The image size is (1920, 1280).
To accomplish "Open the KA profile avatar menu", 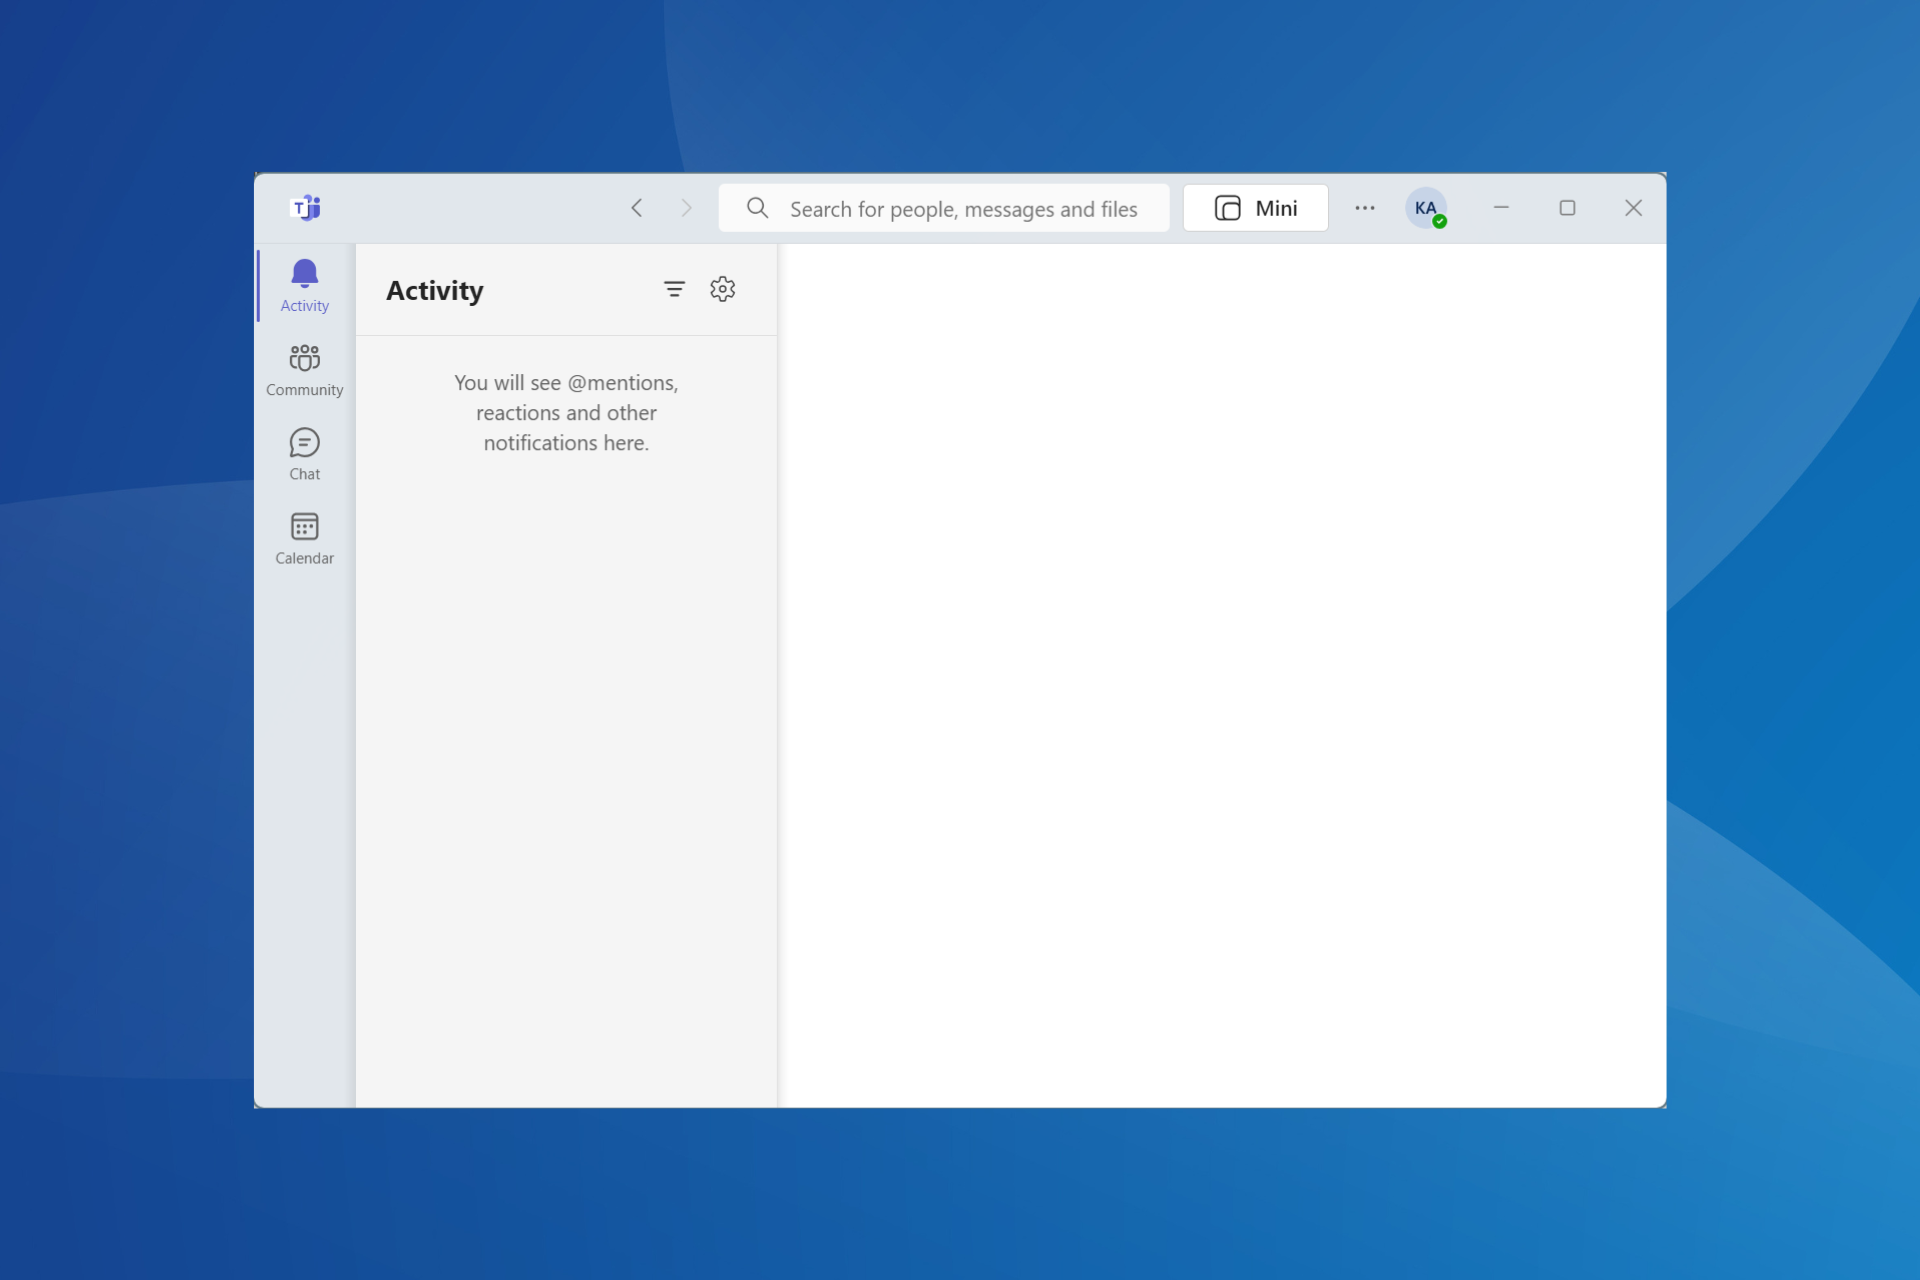I will (1426, 208).
